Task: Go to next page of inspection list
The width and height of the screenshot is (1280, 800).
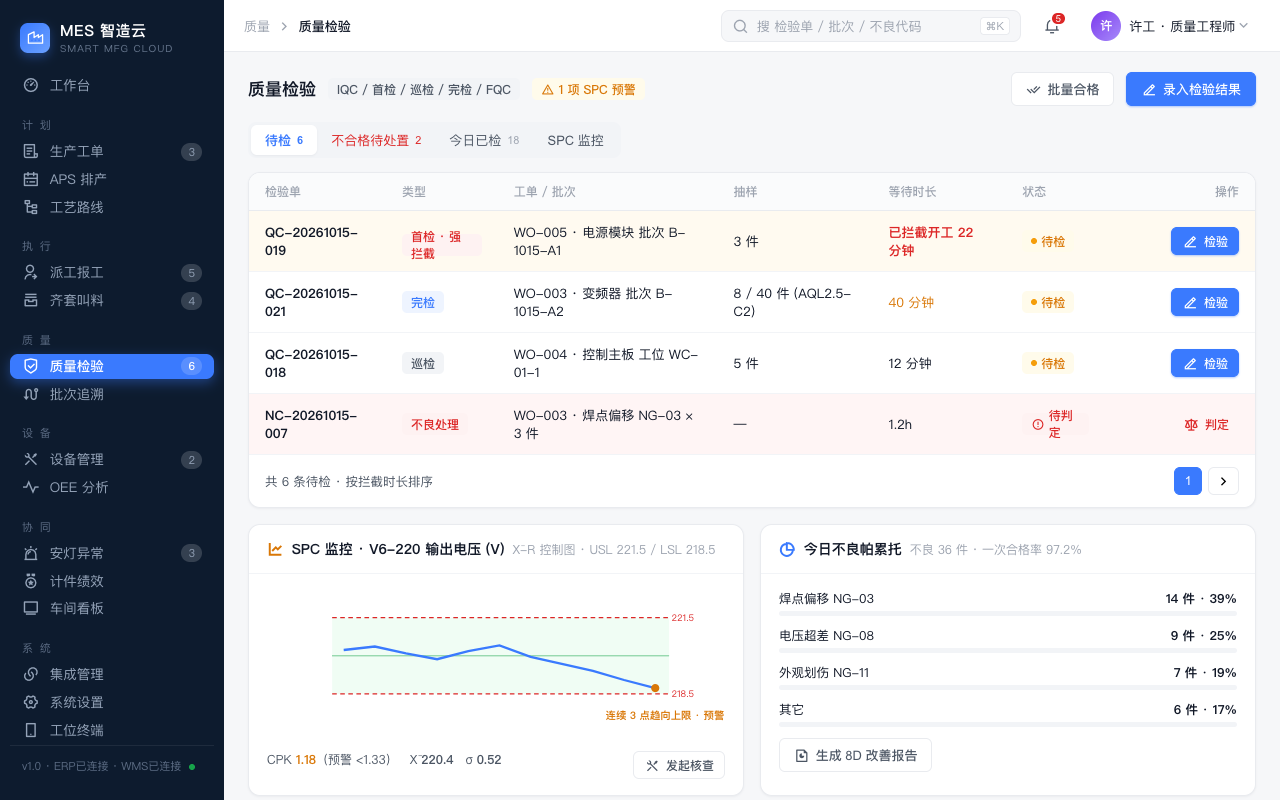Action: pos(1223,481)
